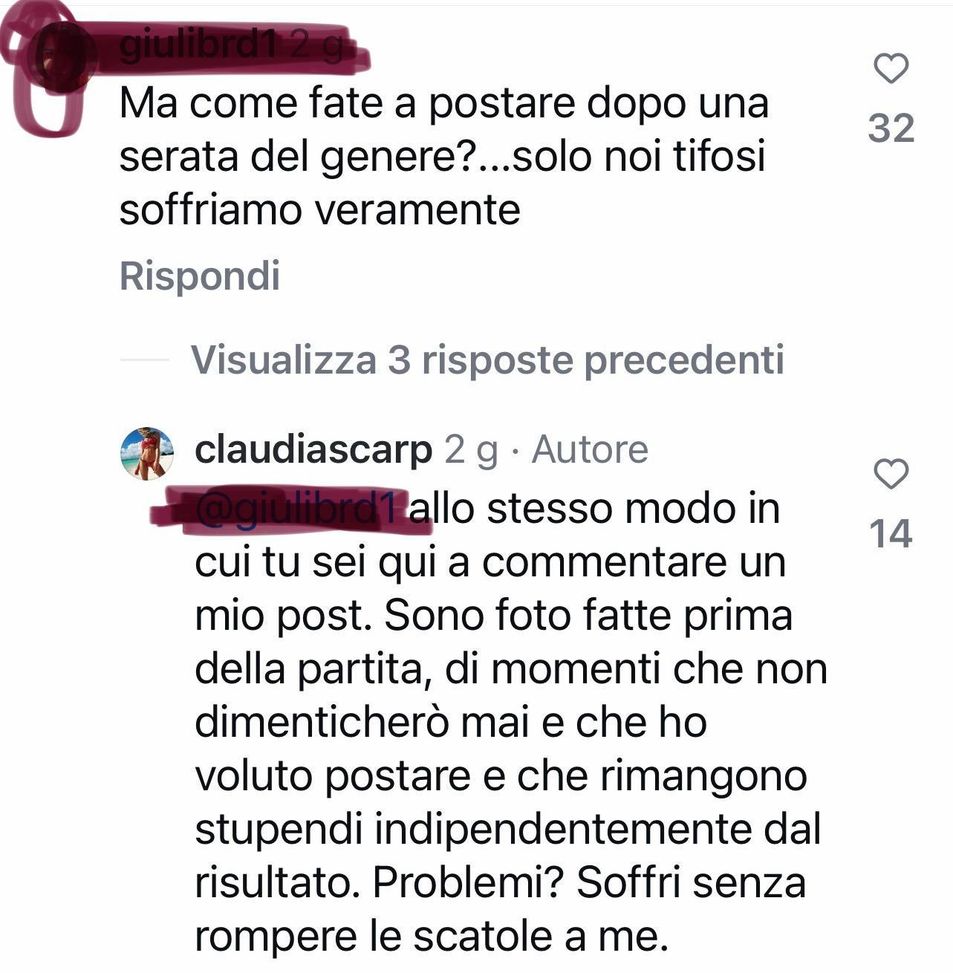Image resolution: width=953 pixels, height=973 pixels.
Task: Like giulibrd1's comment with the heart
Action: pyautogui.click(x=891, y=69)
